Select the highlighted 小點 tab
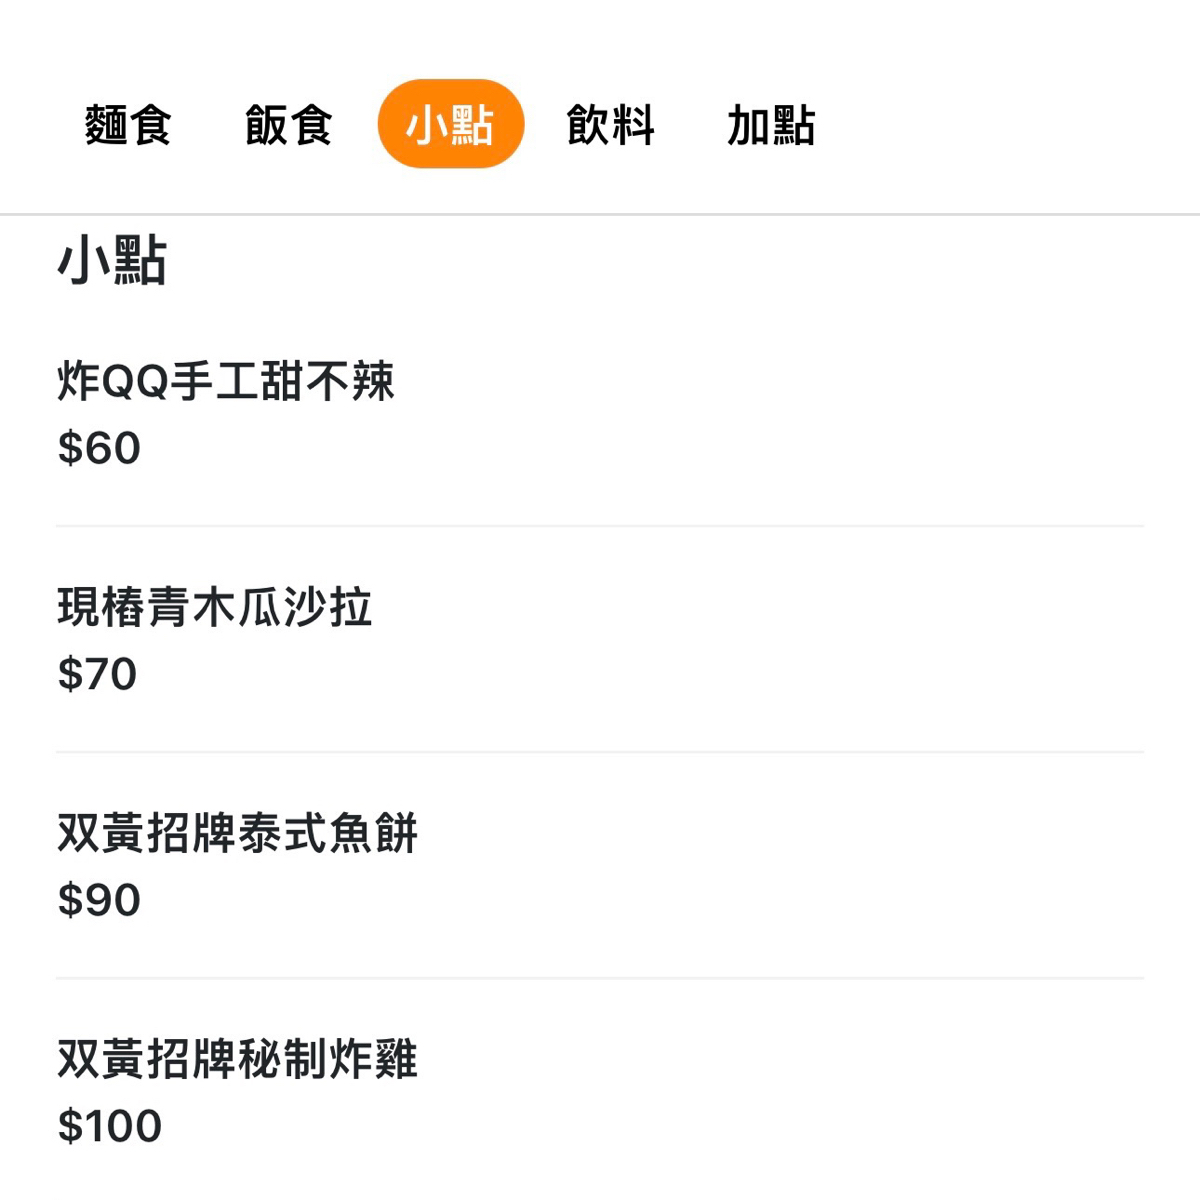Image resolution: width=1200 pixels, height=1200 pixels. point(450,124)
